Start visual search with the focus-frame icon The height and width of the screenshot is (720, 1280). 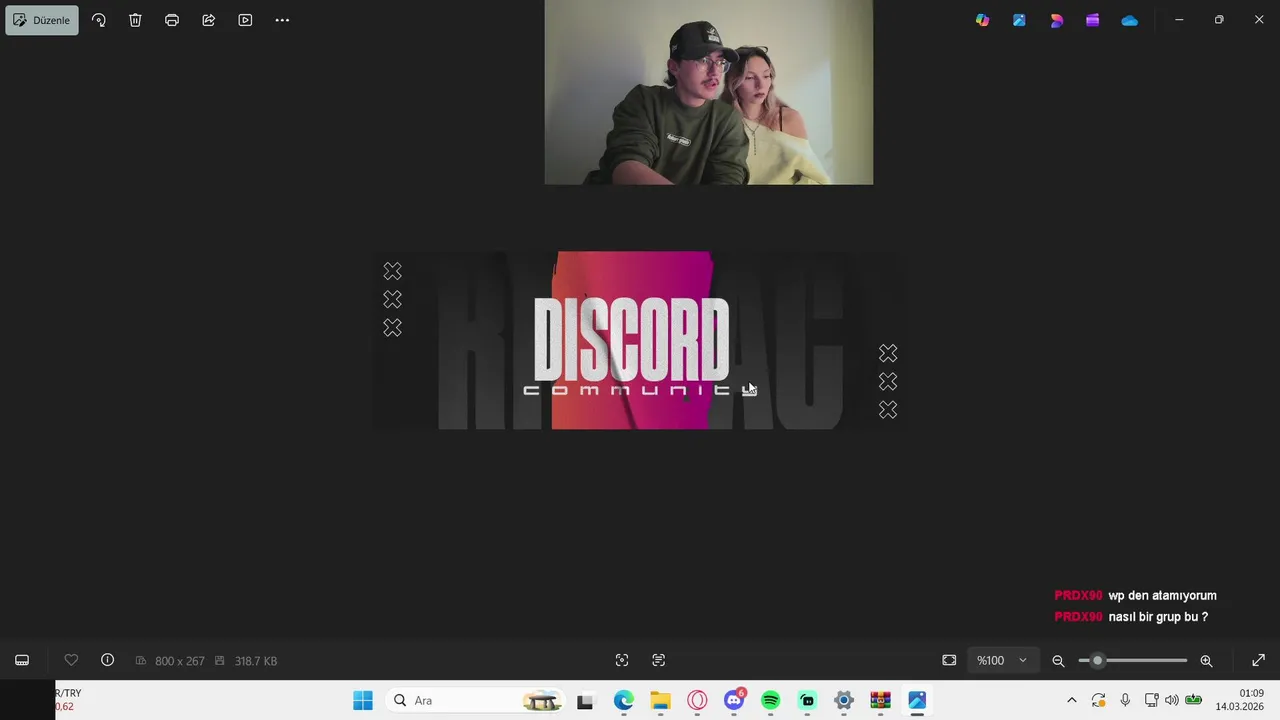coord(622,660)
